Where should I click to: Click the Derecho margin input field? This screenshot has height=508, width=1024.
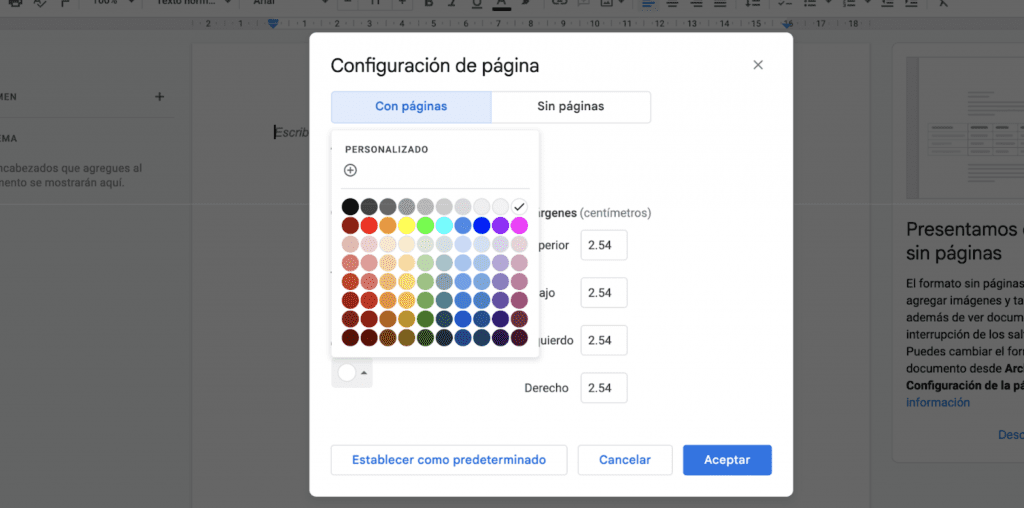(604, 388)
